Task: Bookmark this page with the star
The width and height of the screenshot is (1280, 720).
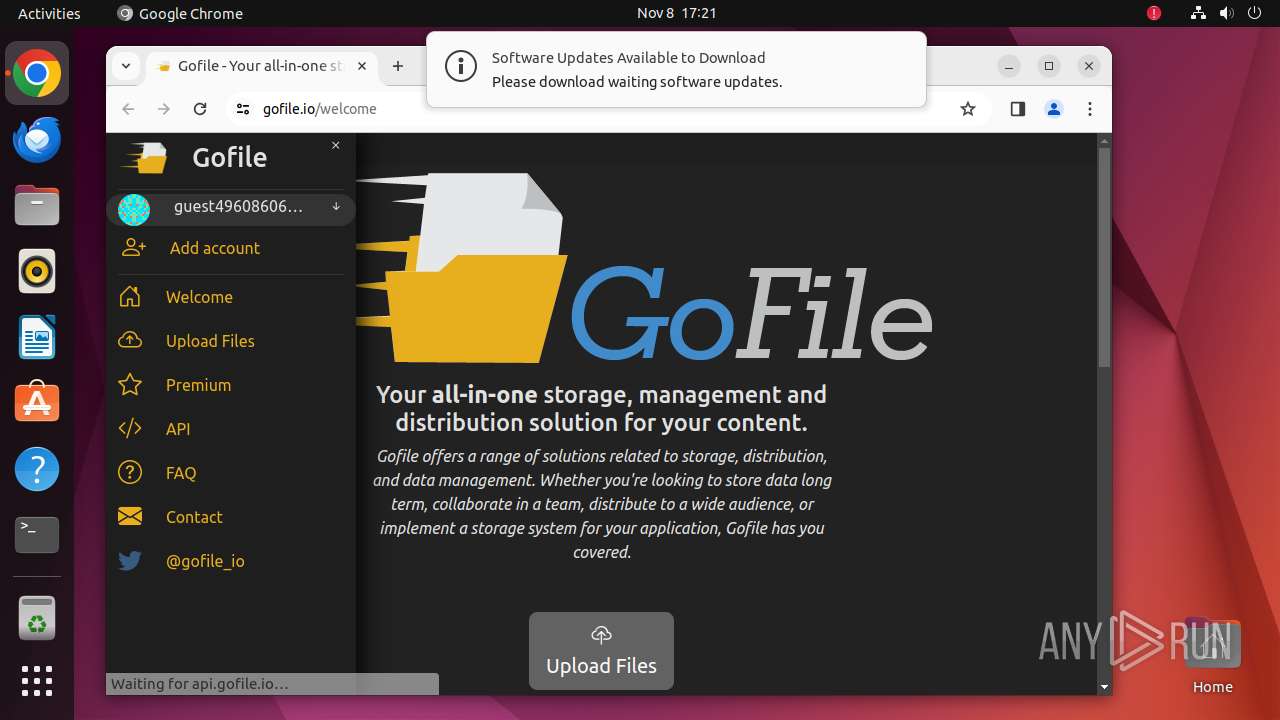Action: pos(968,109)
